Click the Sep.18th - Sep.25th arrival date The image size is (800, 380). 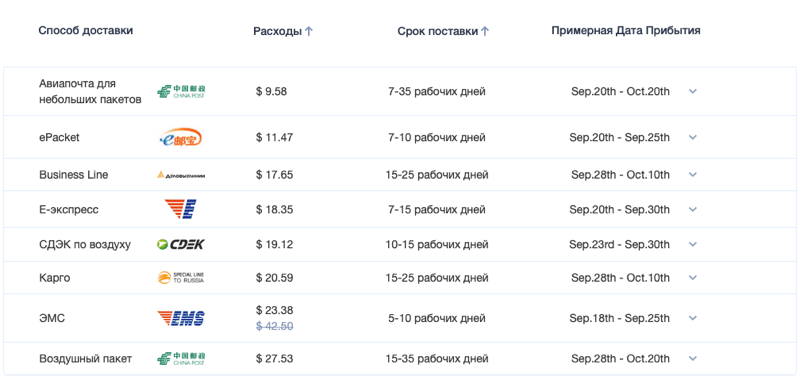pos(619,318)
